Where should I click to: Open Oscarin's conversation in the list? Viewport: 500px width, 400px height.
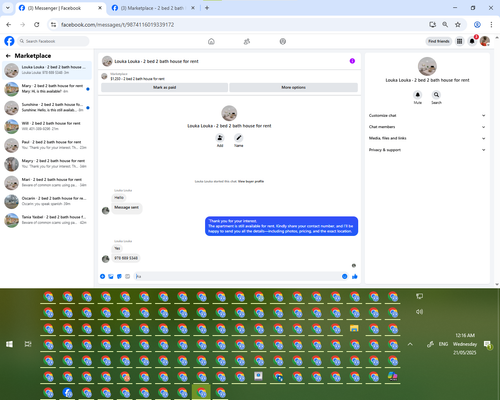(47, 201)
